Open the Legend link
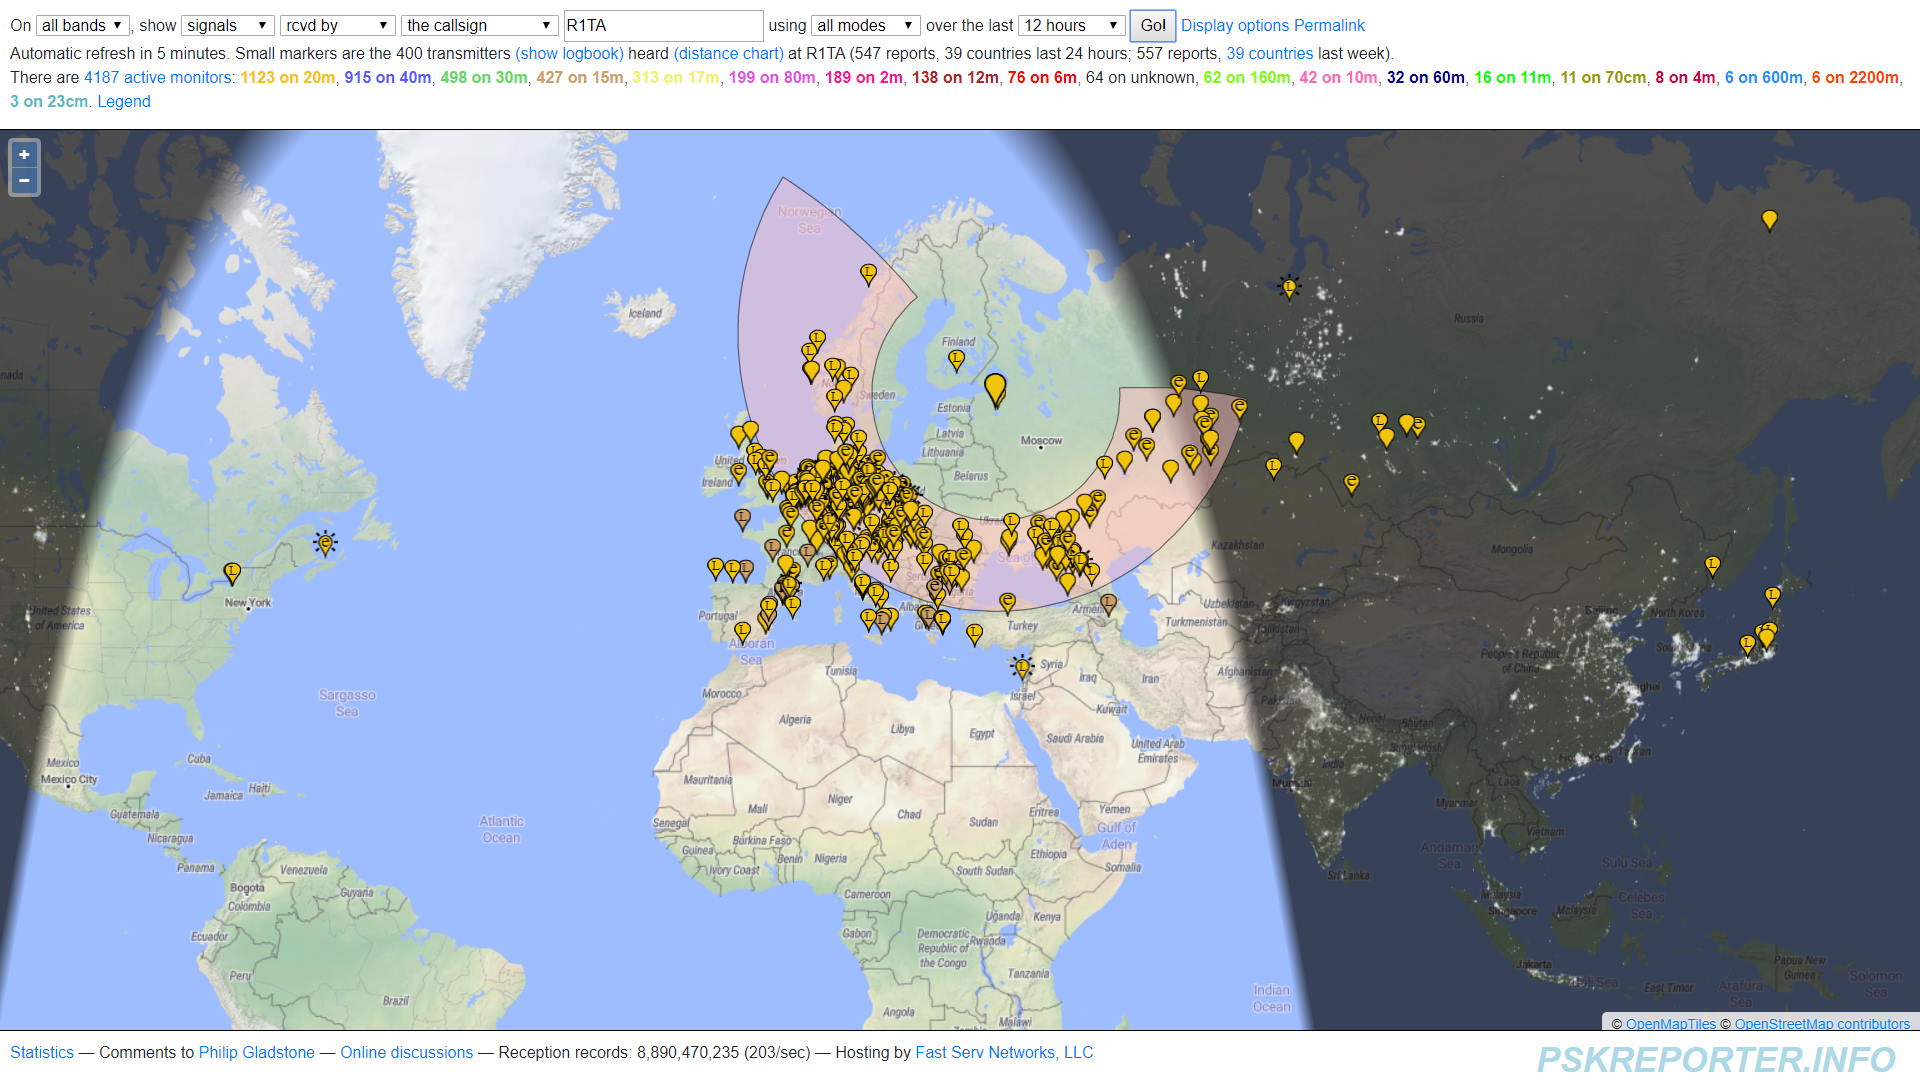This screenshot has height=1080, width=1920. [124, 101]
